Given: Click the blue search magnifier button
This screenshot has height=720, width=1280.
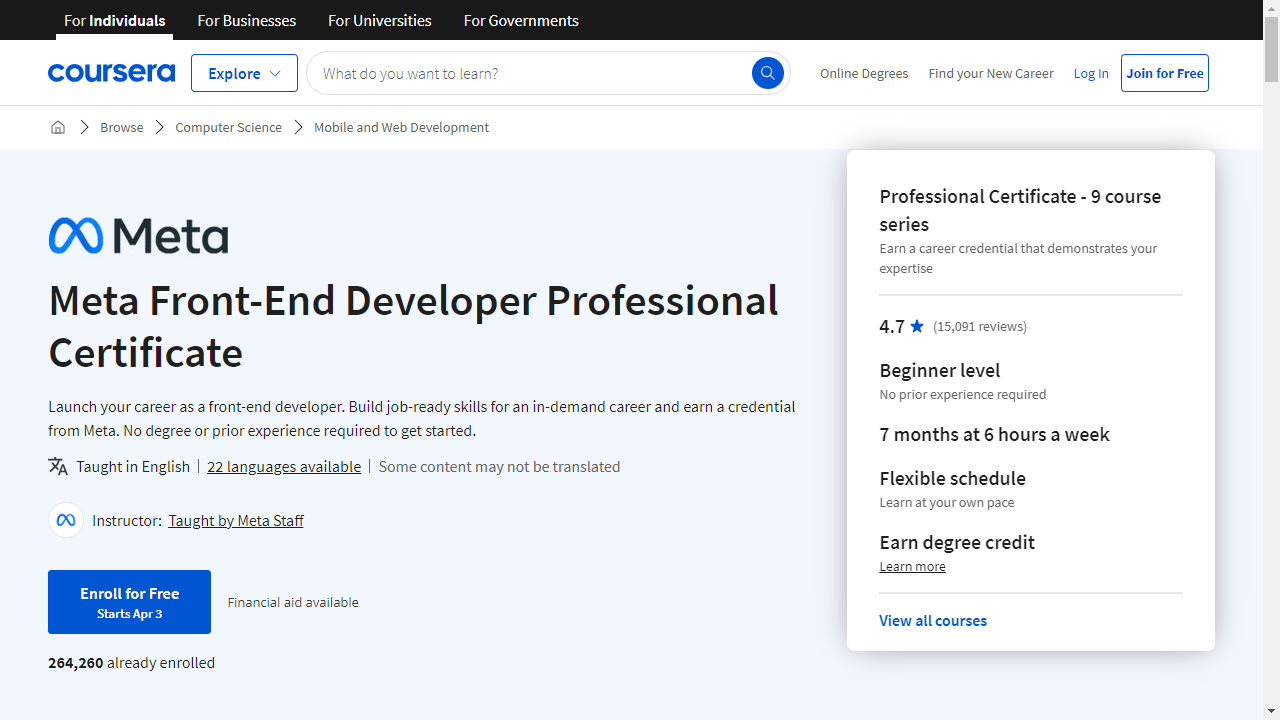Looking at the screenshot, I should (x=768, y=73).
